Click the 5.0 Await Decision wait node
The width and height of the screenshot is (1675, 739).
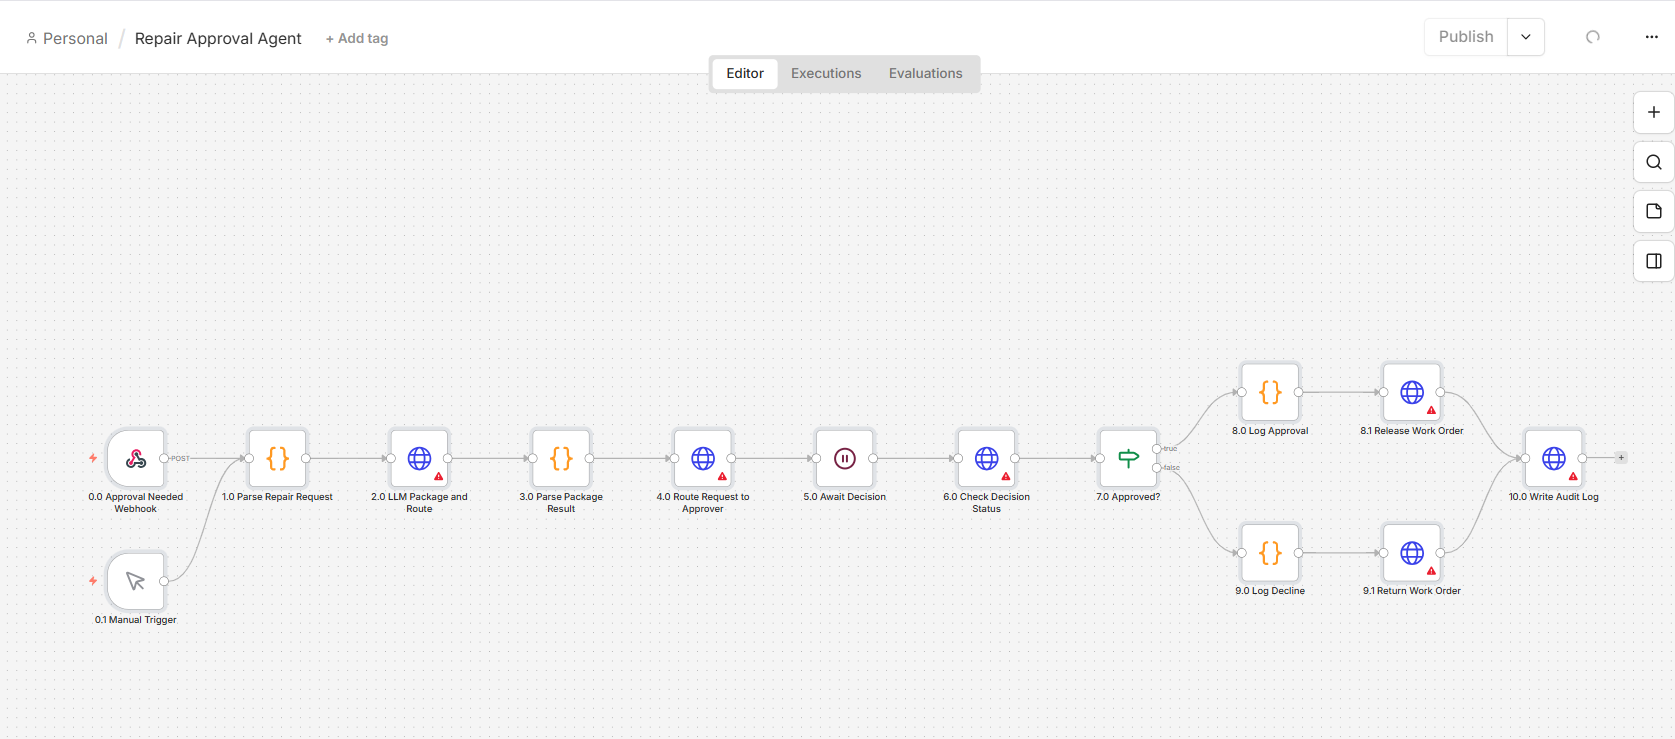tap(845, 459)
